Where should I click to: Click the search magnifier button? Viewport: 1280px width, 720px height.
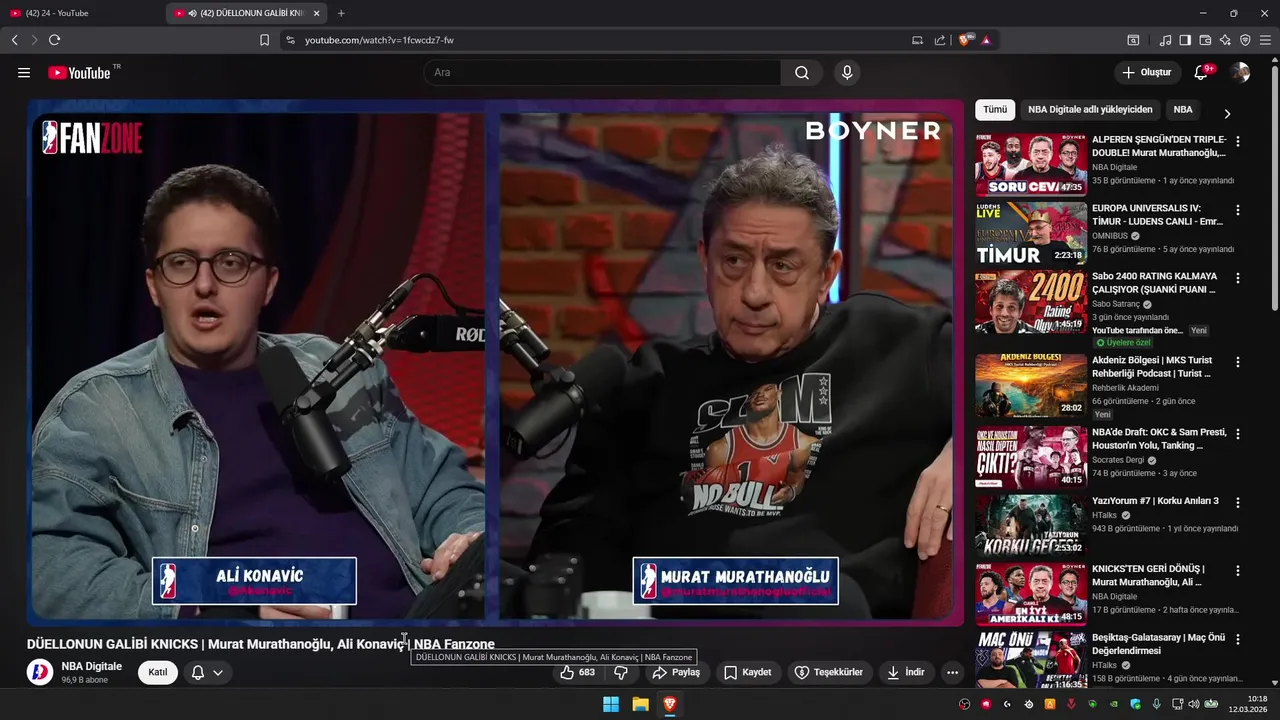pyautogui.click(x=802, y=73)
